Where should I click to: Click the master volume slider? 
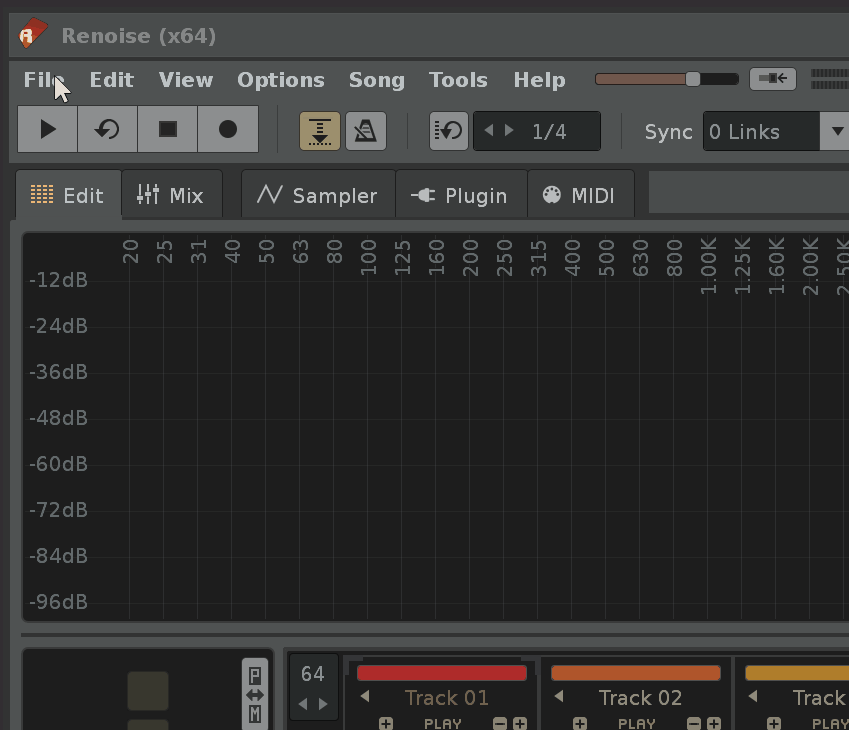coord(666,79)
